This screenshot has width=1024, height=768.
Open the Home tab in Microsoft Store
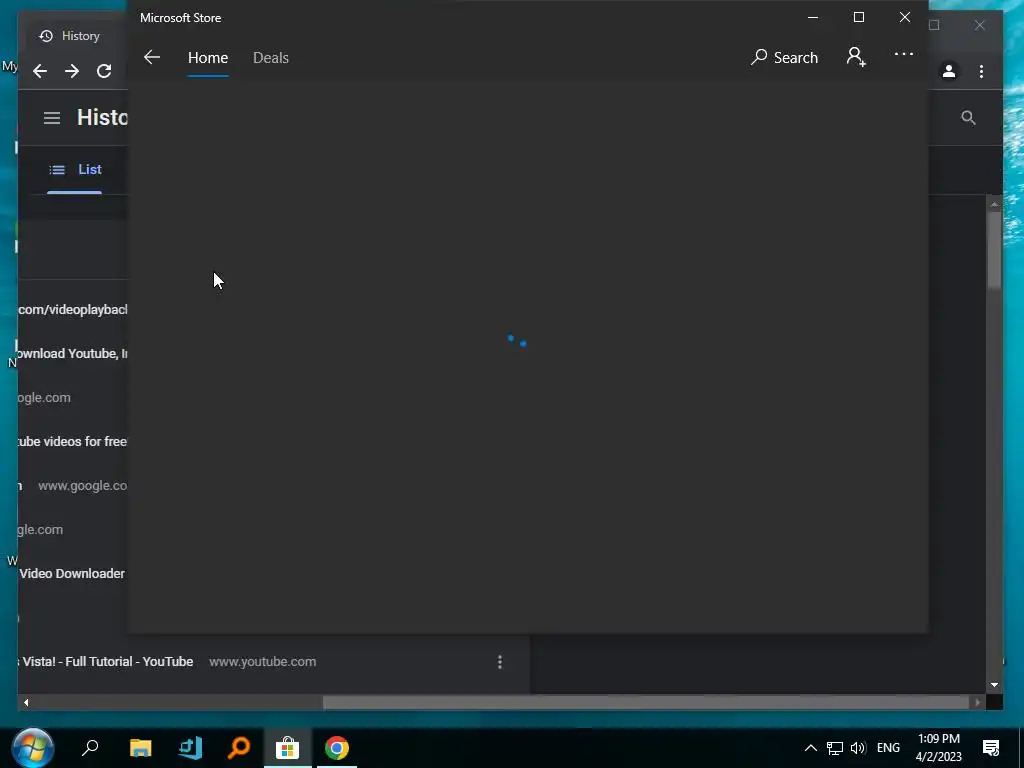(208, 57)
